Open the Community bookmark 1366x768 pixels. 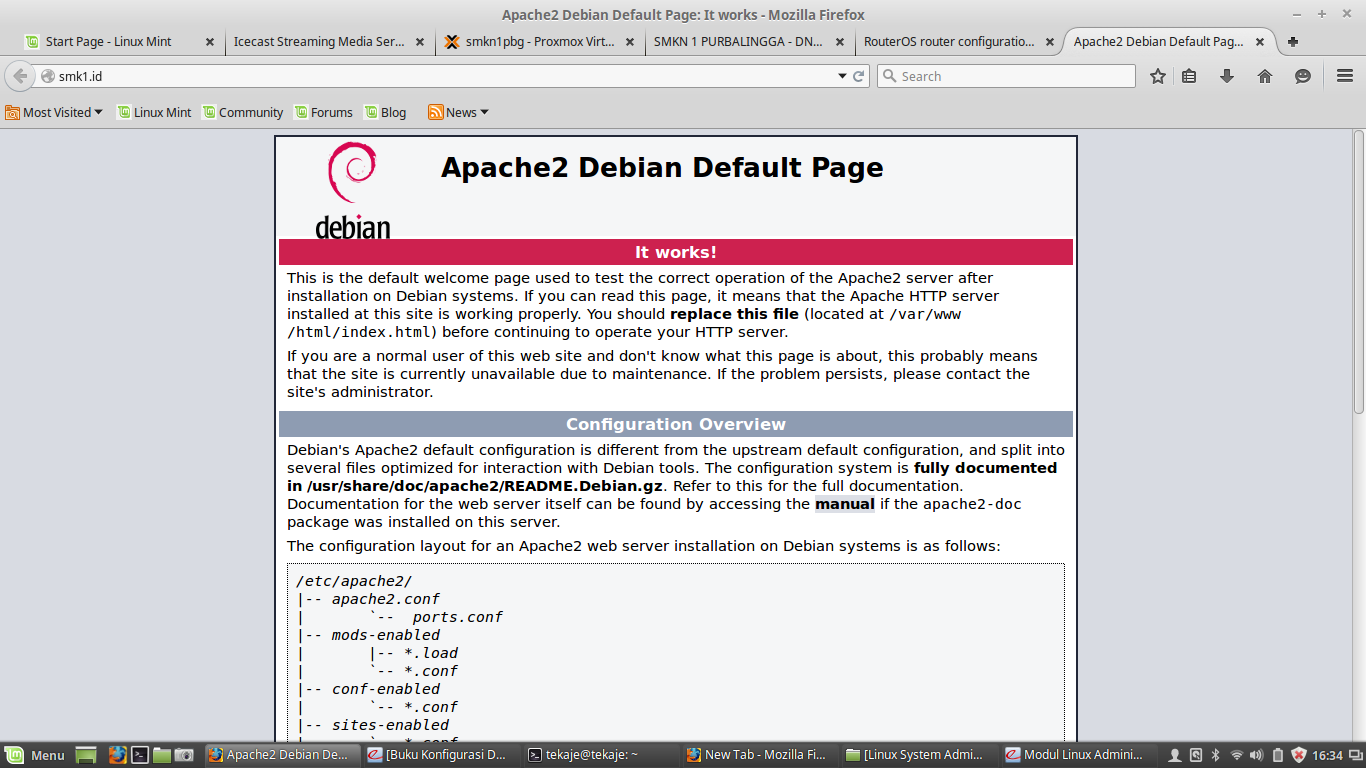(242, 112)
